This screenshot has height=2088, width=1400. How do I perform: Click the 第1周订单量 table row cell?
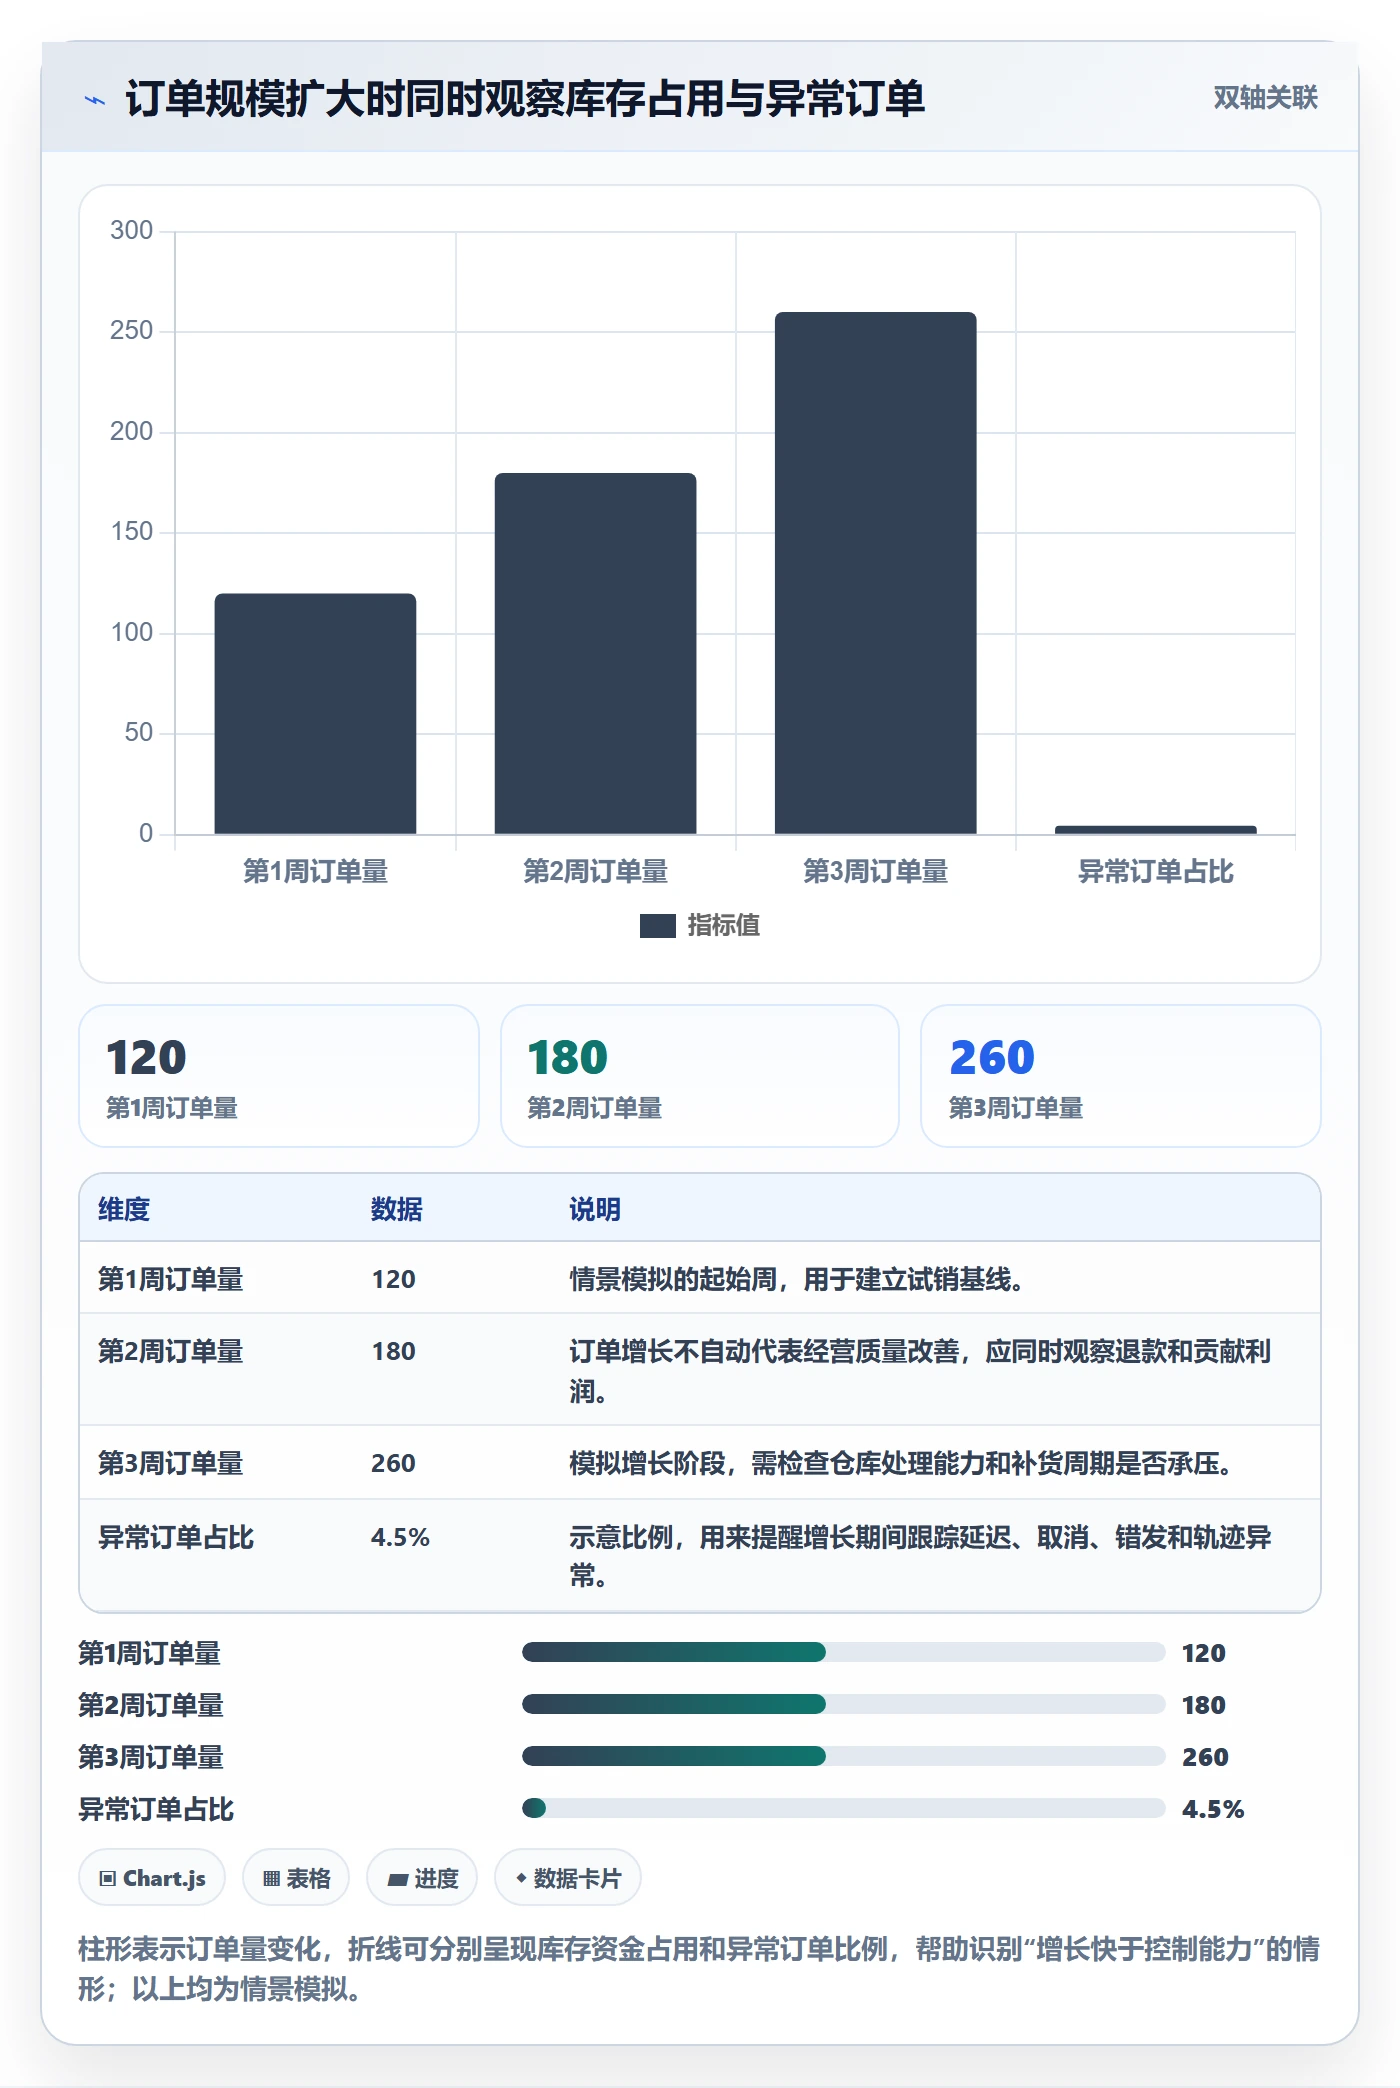coord(171,1279)
